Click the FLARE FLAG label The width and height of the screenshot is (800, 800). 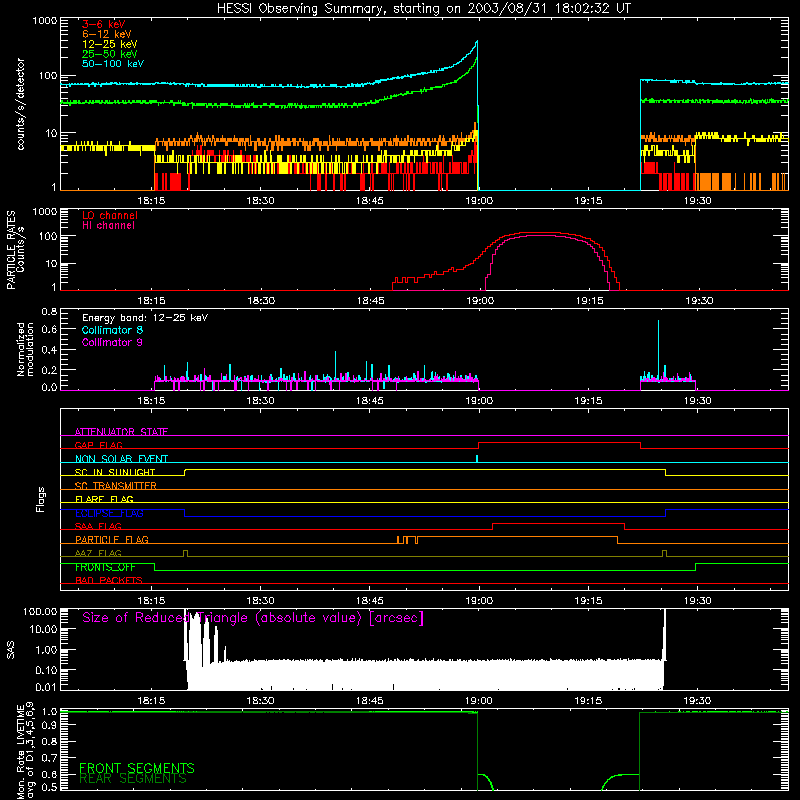[x=104, y=499]
